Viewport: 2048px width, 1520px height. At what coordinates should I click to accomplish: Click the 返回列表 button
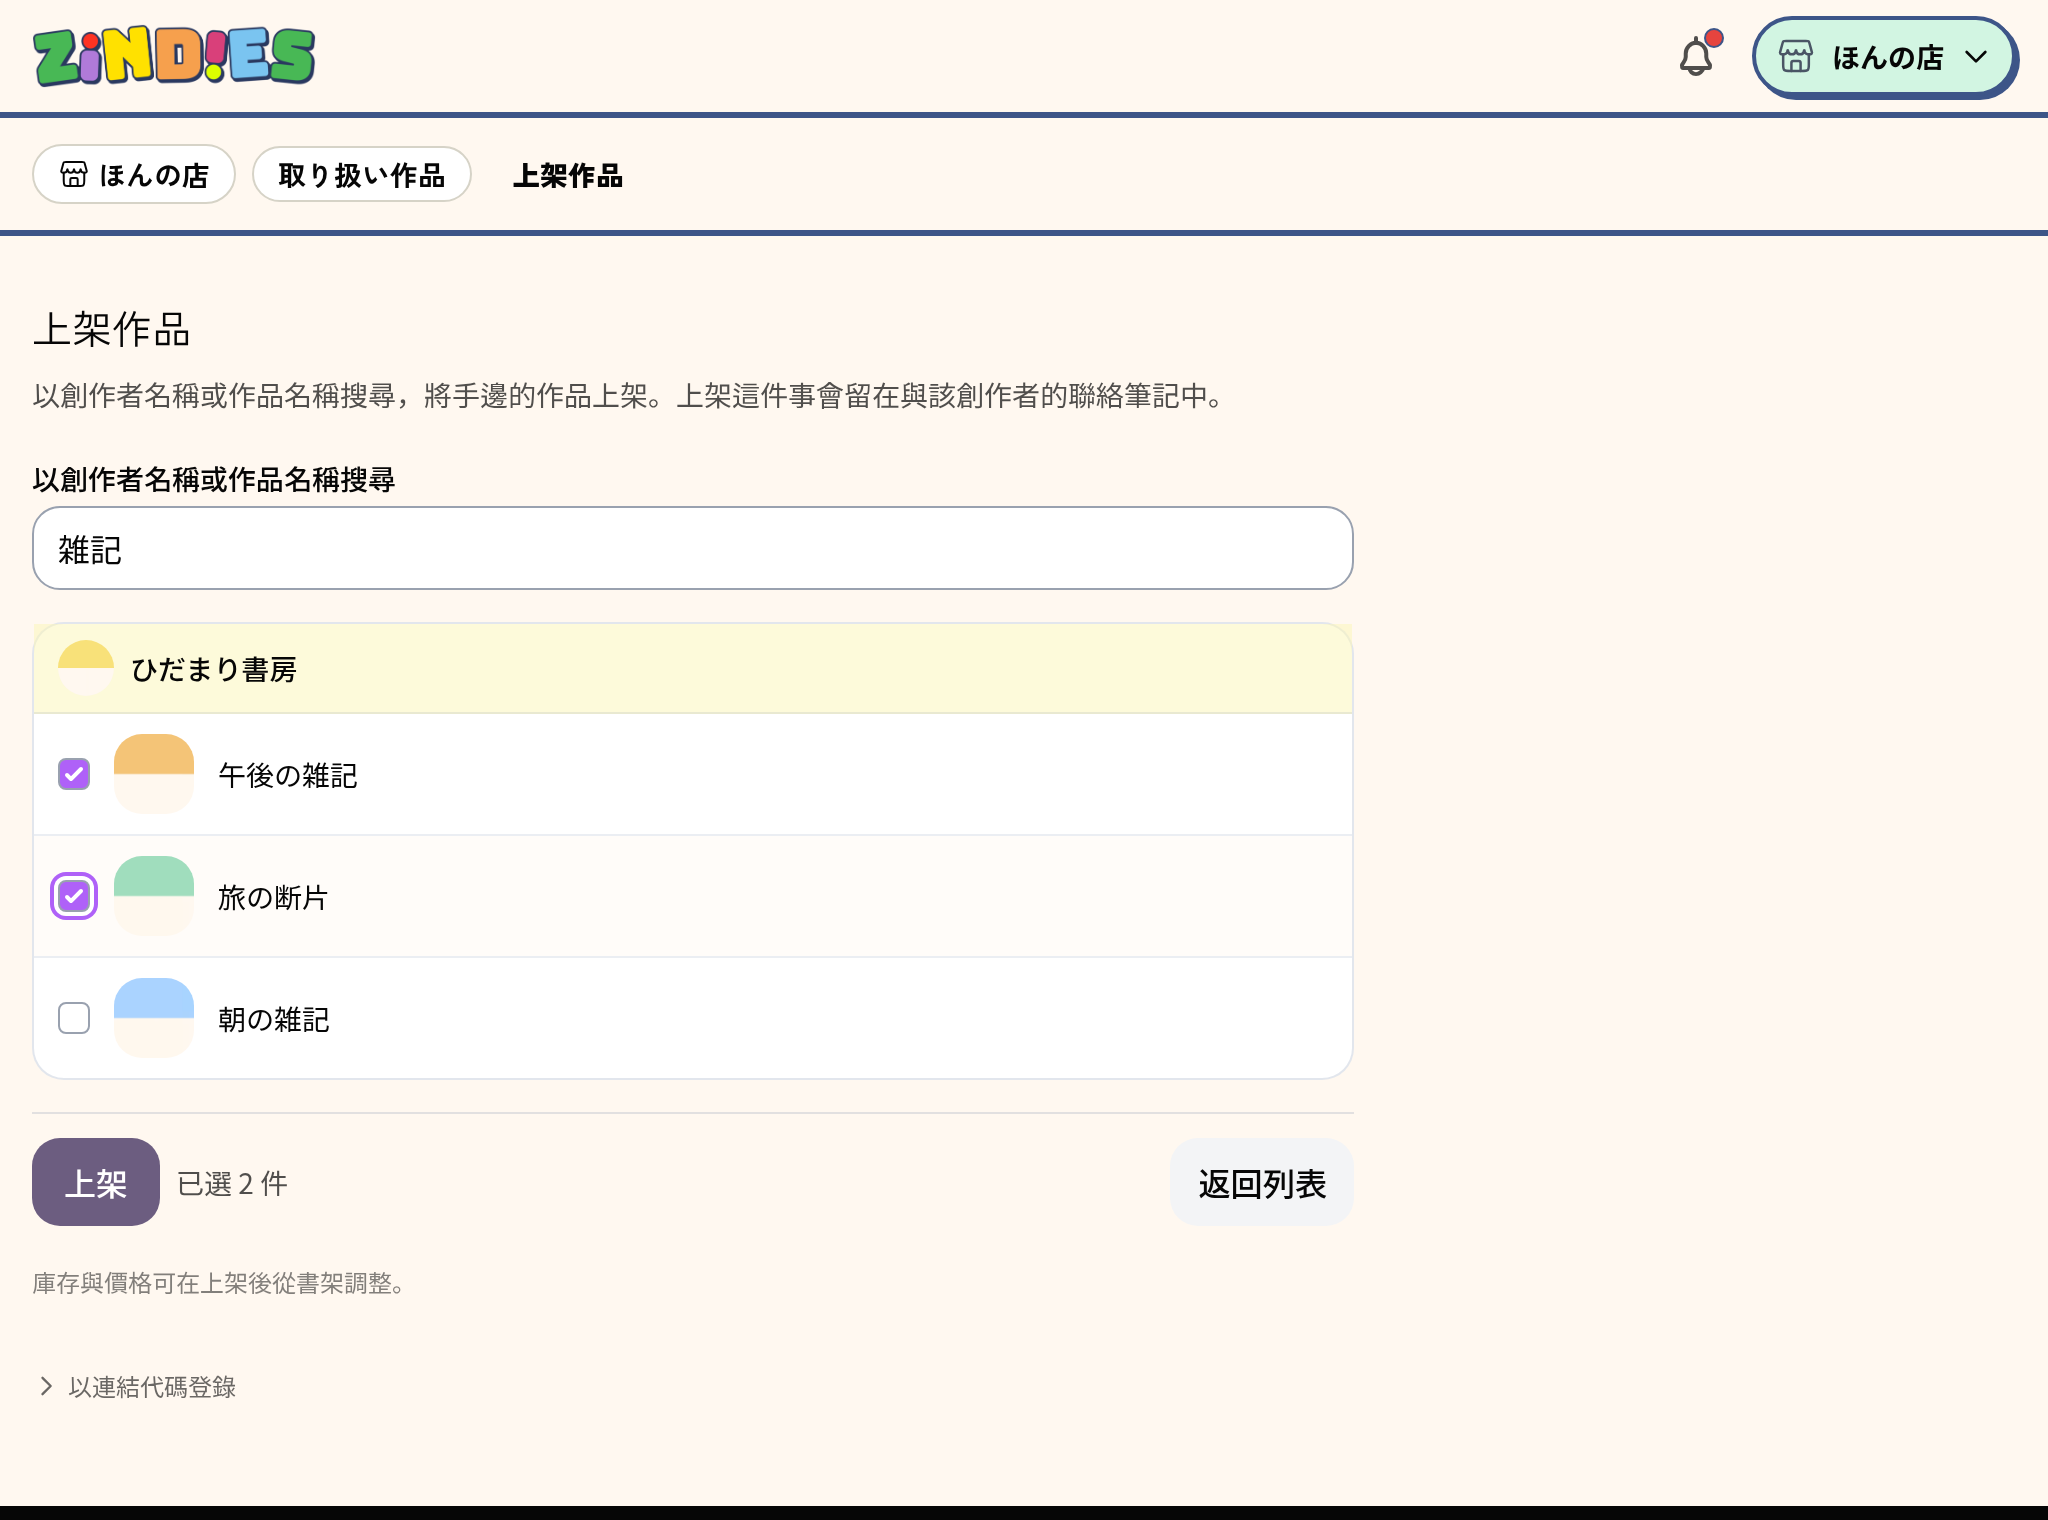[1262, 1183]
